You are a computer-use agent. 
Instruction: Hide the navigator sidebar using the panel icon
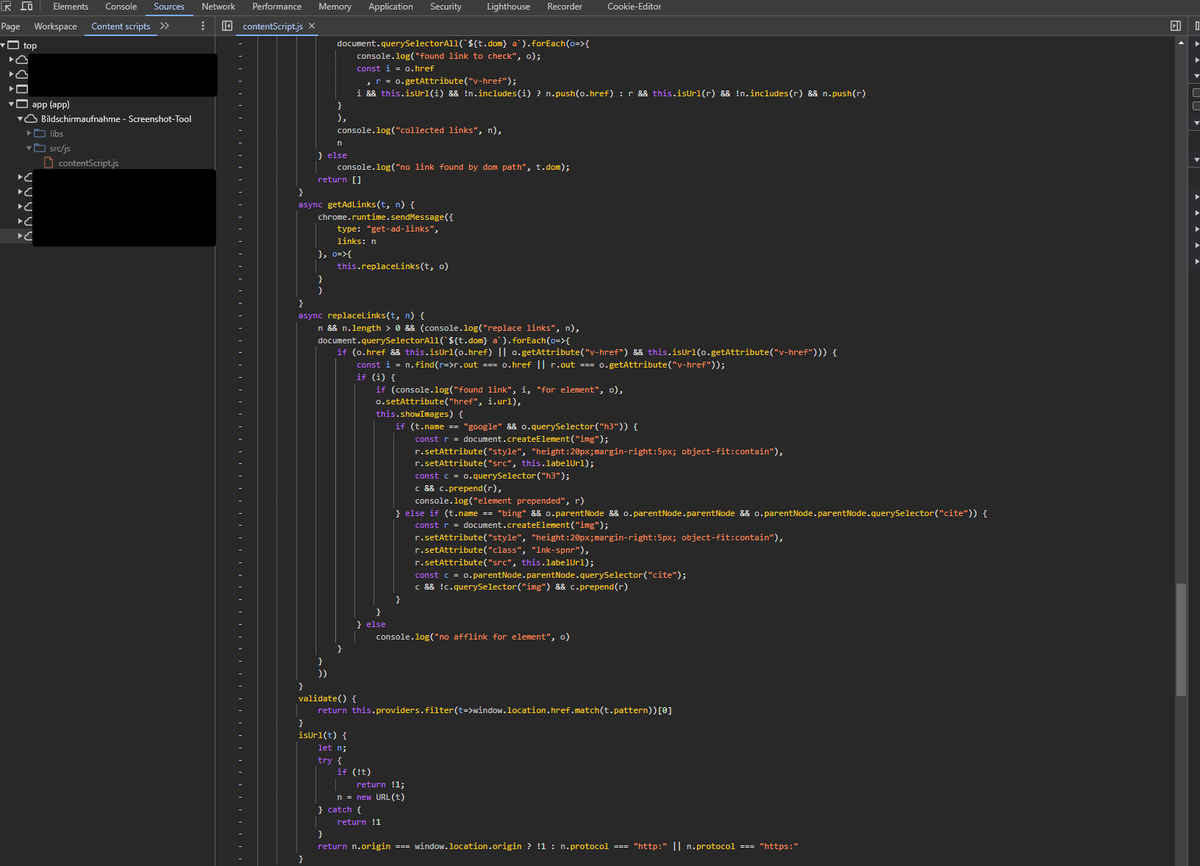(227, 26)
